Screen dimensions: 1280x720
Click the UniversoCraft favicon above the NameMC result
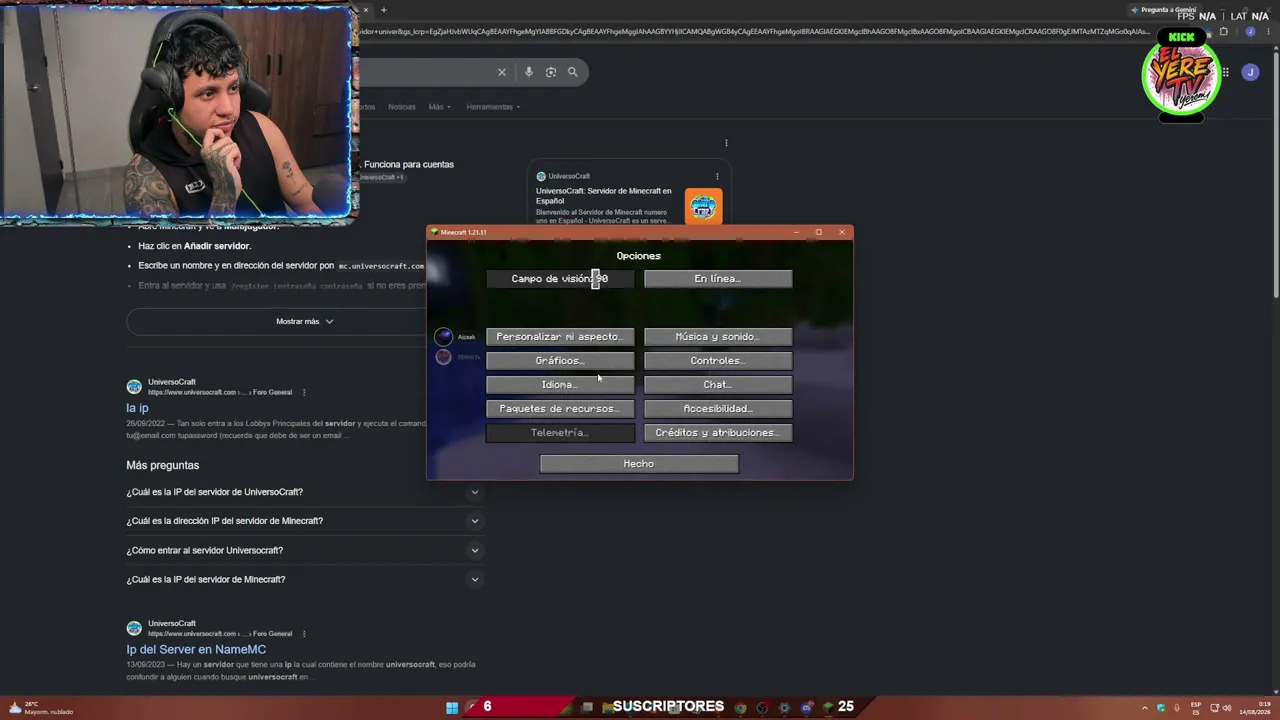click(x=134, y=628)
